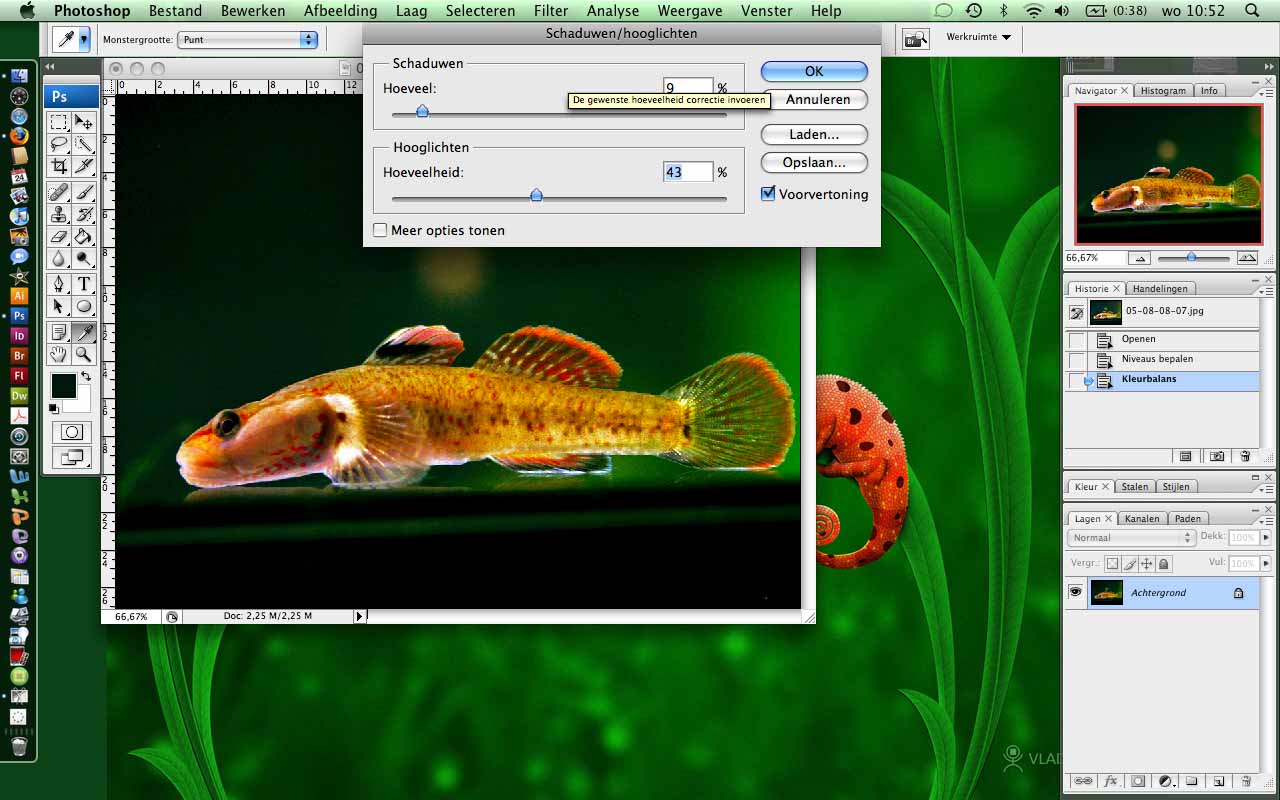Create new snapshot in History panel

(x=1217, y=456)
